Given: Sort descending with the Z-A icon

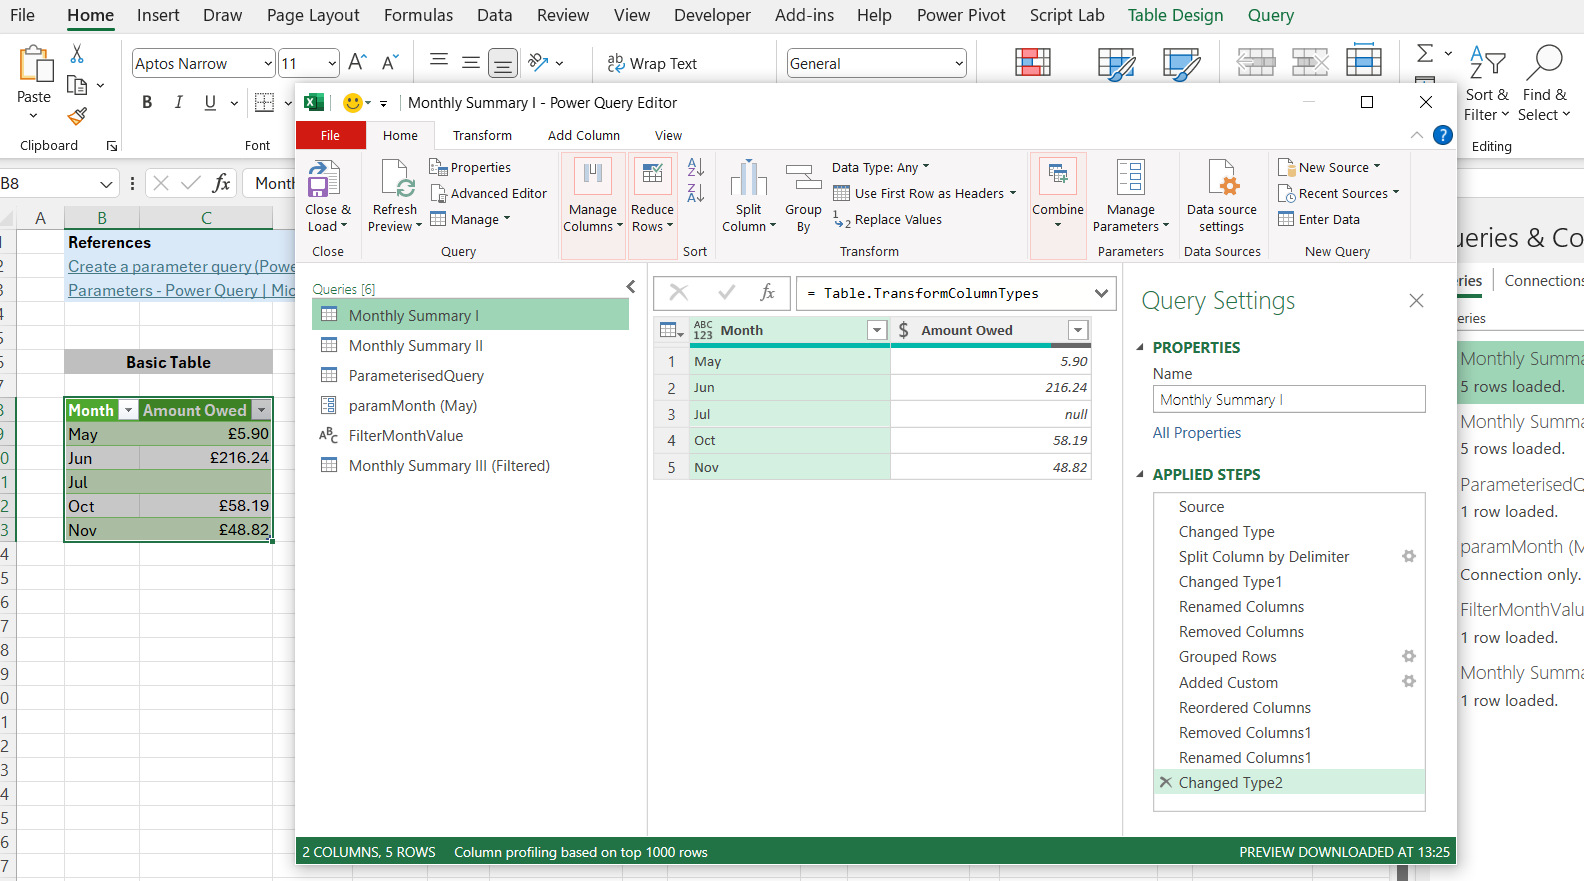Looking at the screenshot, I should pos(696,192).
